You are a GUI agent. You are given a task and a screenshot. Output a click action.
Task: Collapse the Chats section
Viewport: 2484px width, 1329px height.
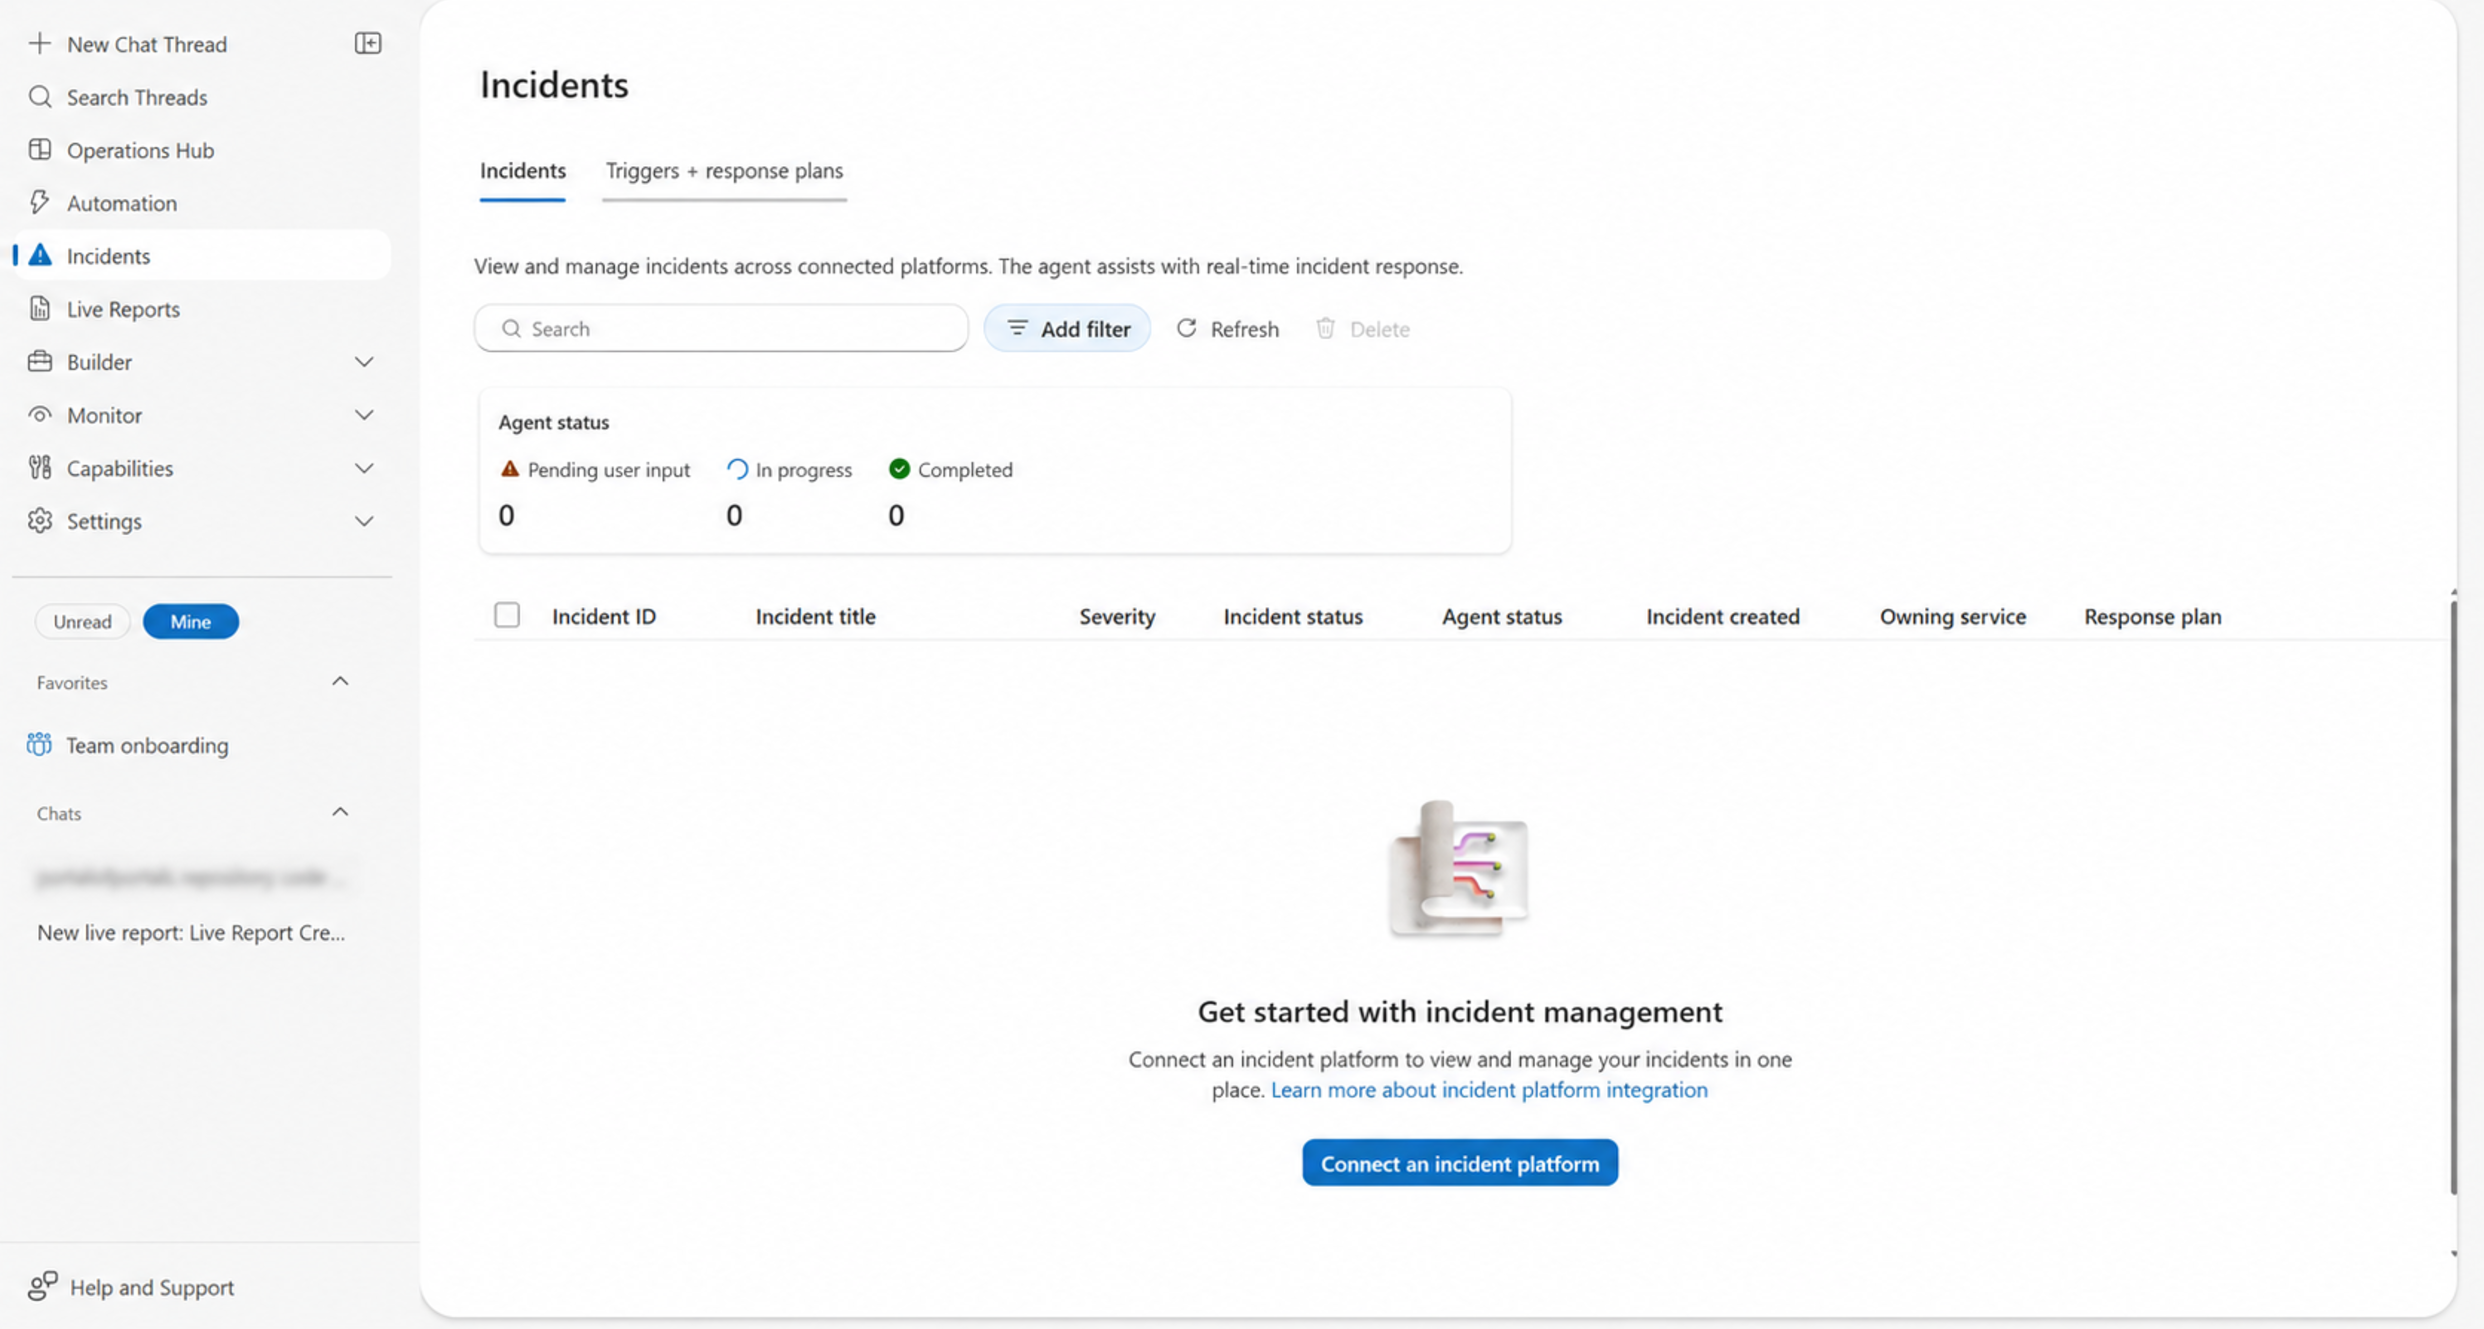coord(340,812)
